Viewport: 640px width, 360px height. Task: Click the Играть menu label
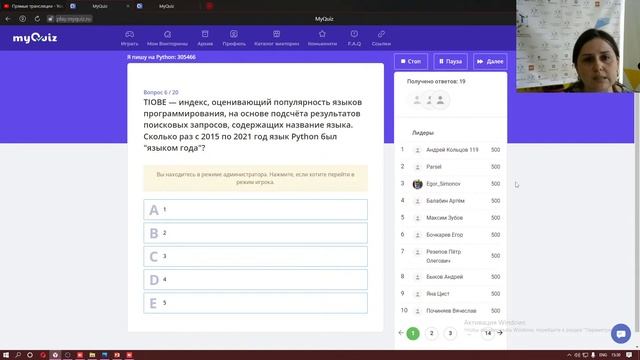click(129, 44)
